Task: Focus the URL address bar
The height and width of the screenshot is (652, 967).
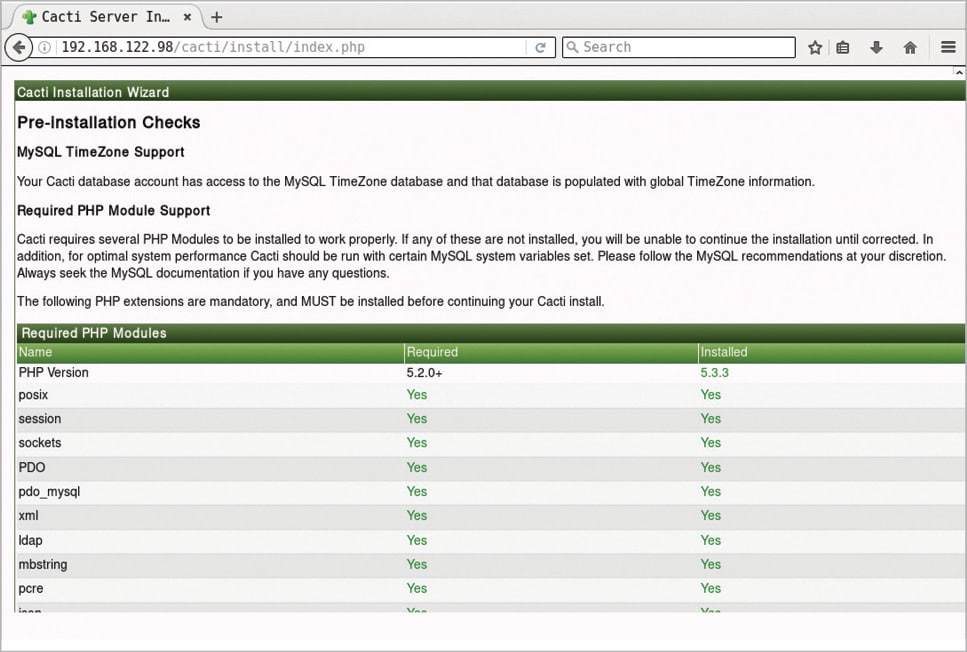Action: click(290, 47)
